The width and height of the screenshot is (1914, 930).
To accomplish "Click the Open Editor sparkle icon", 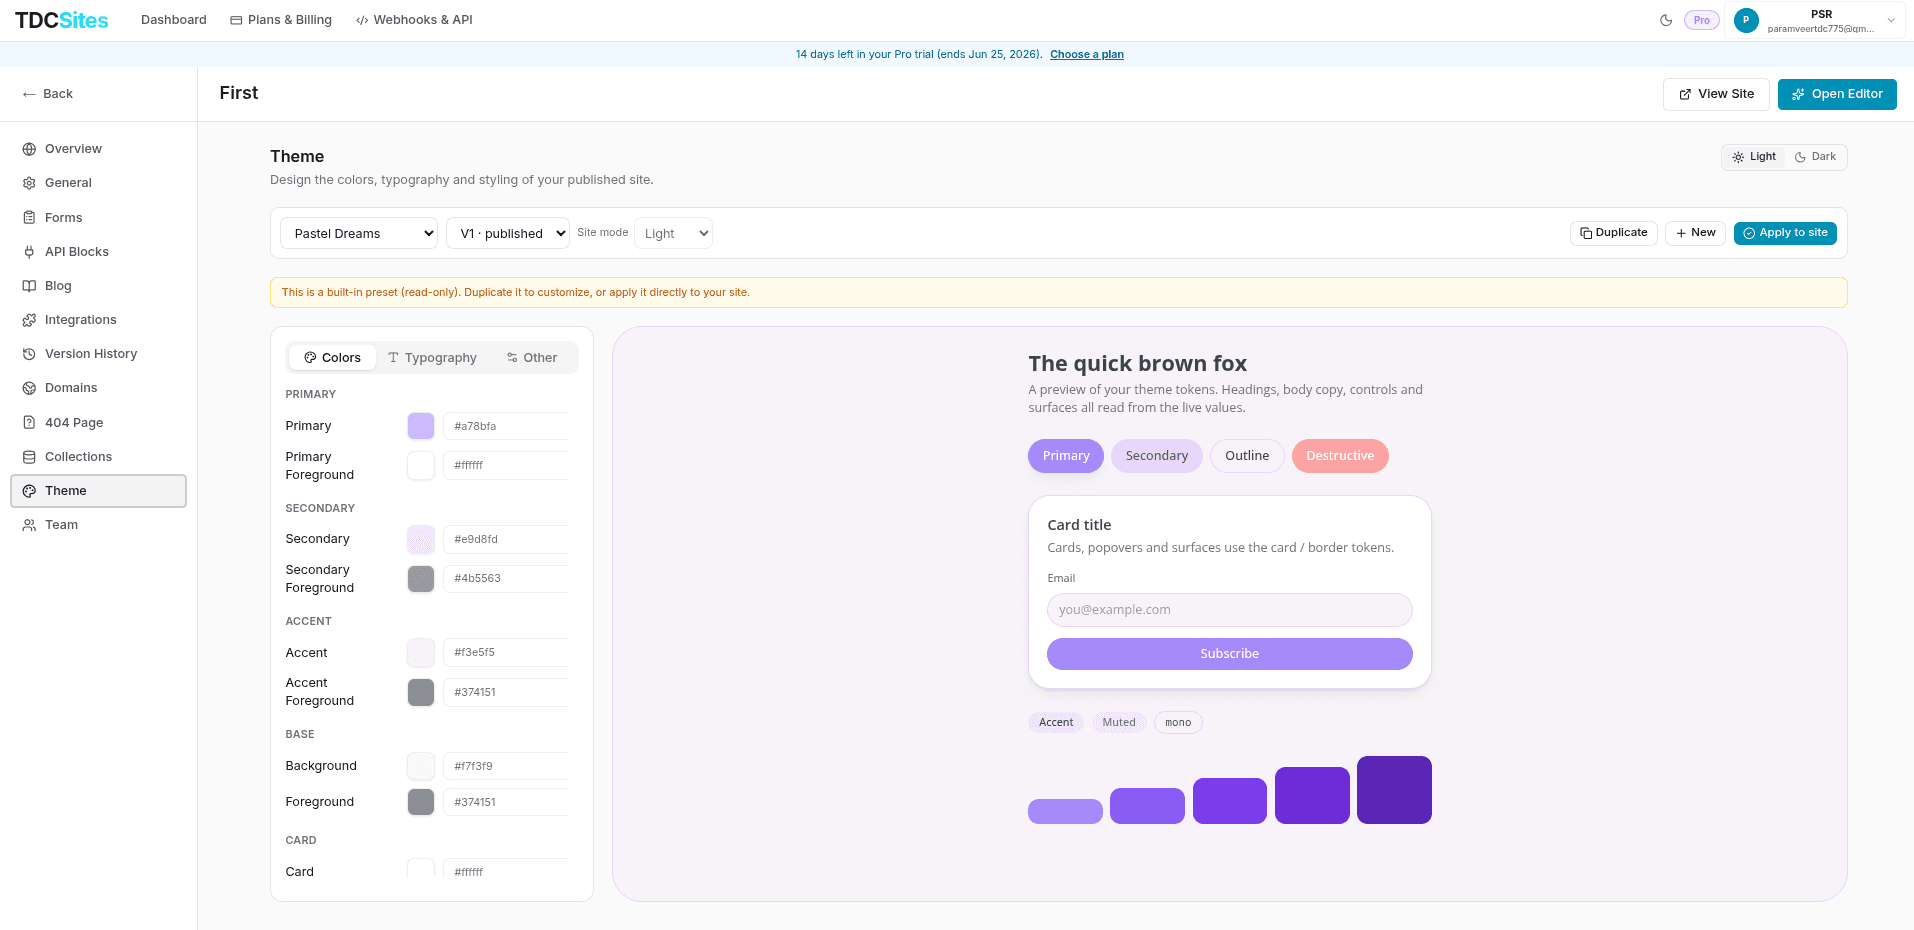I will point(1798,94).
